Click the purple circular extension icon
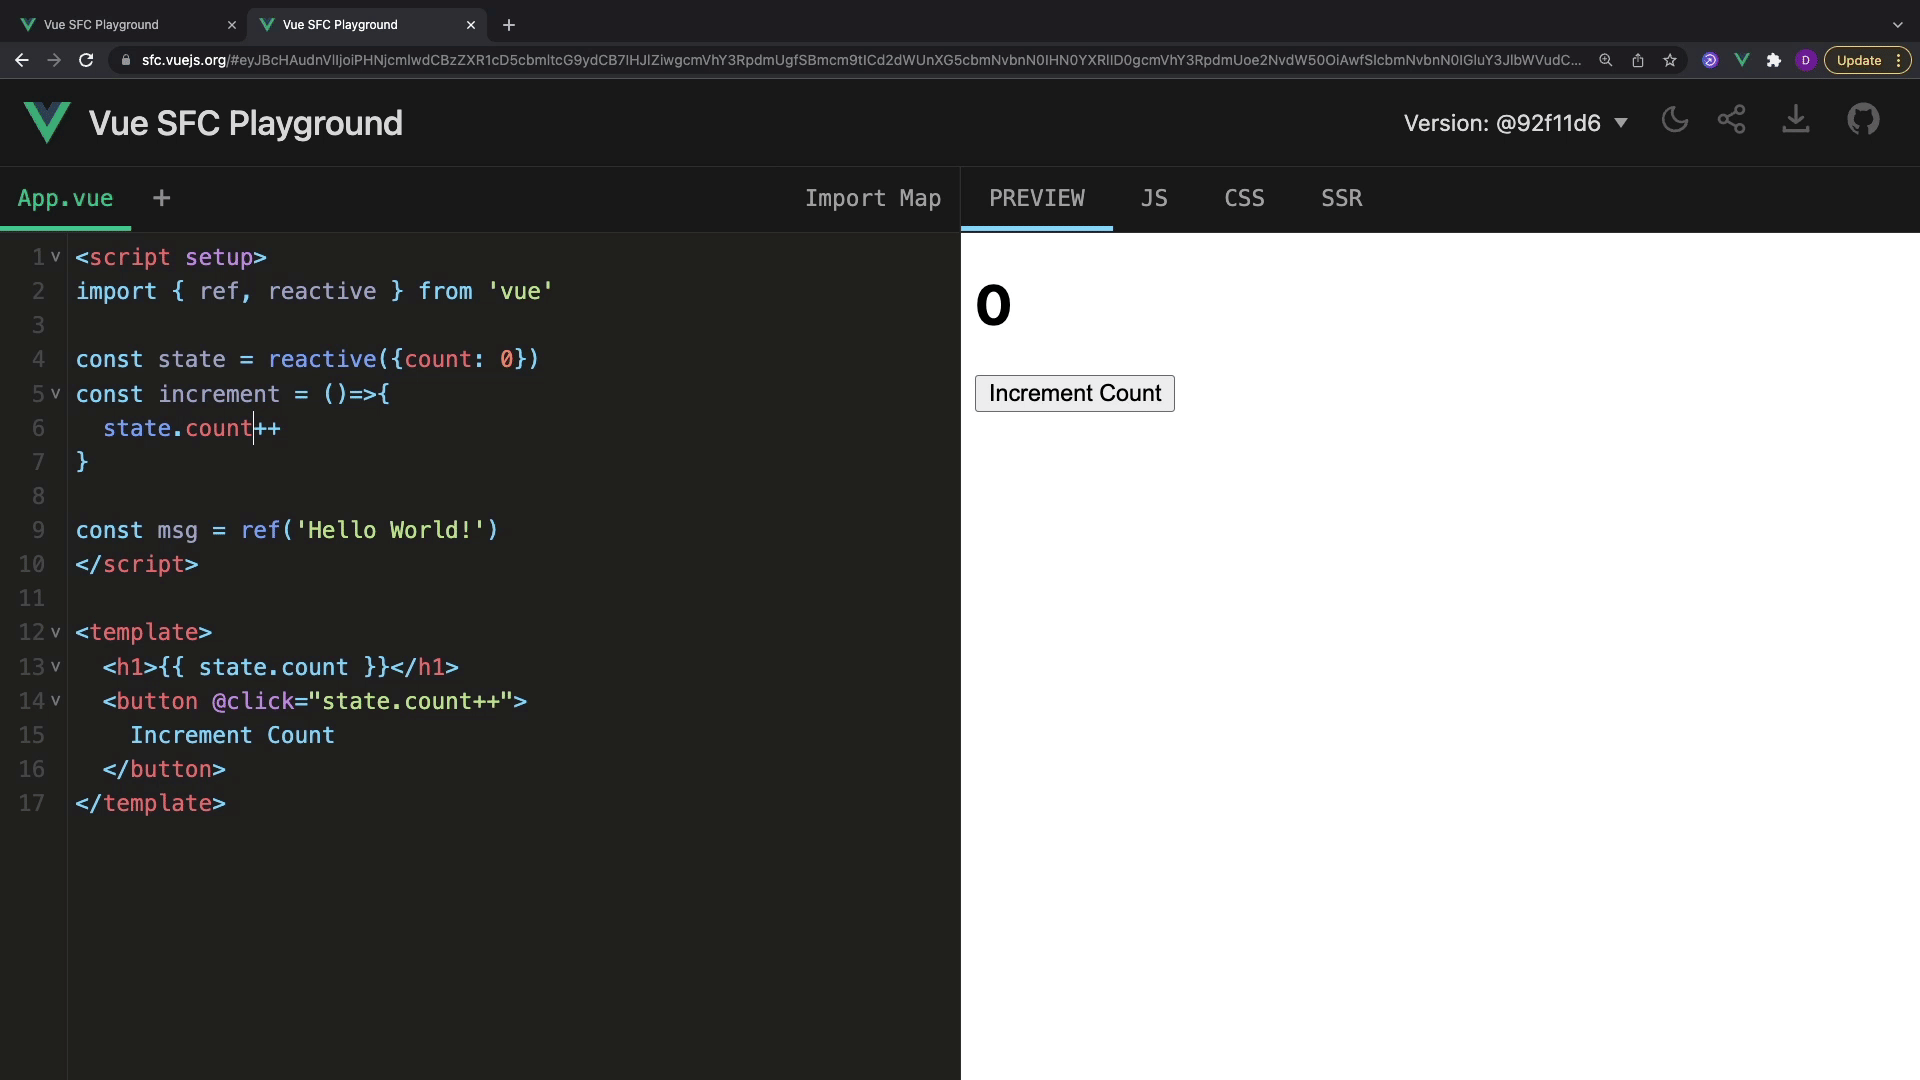This screenshot has height=1080, width=1920. (1710, 60)
